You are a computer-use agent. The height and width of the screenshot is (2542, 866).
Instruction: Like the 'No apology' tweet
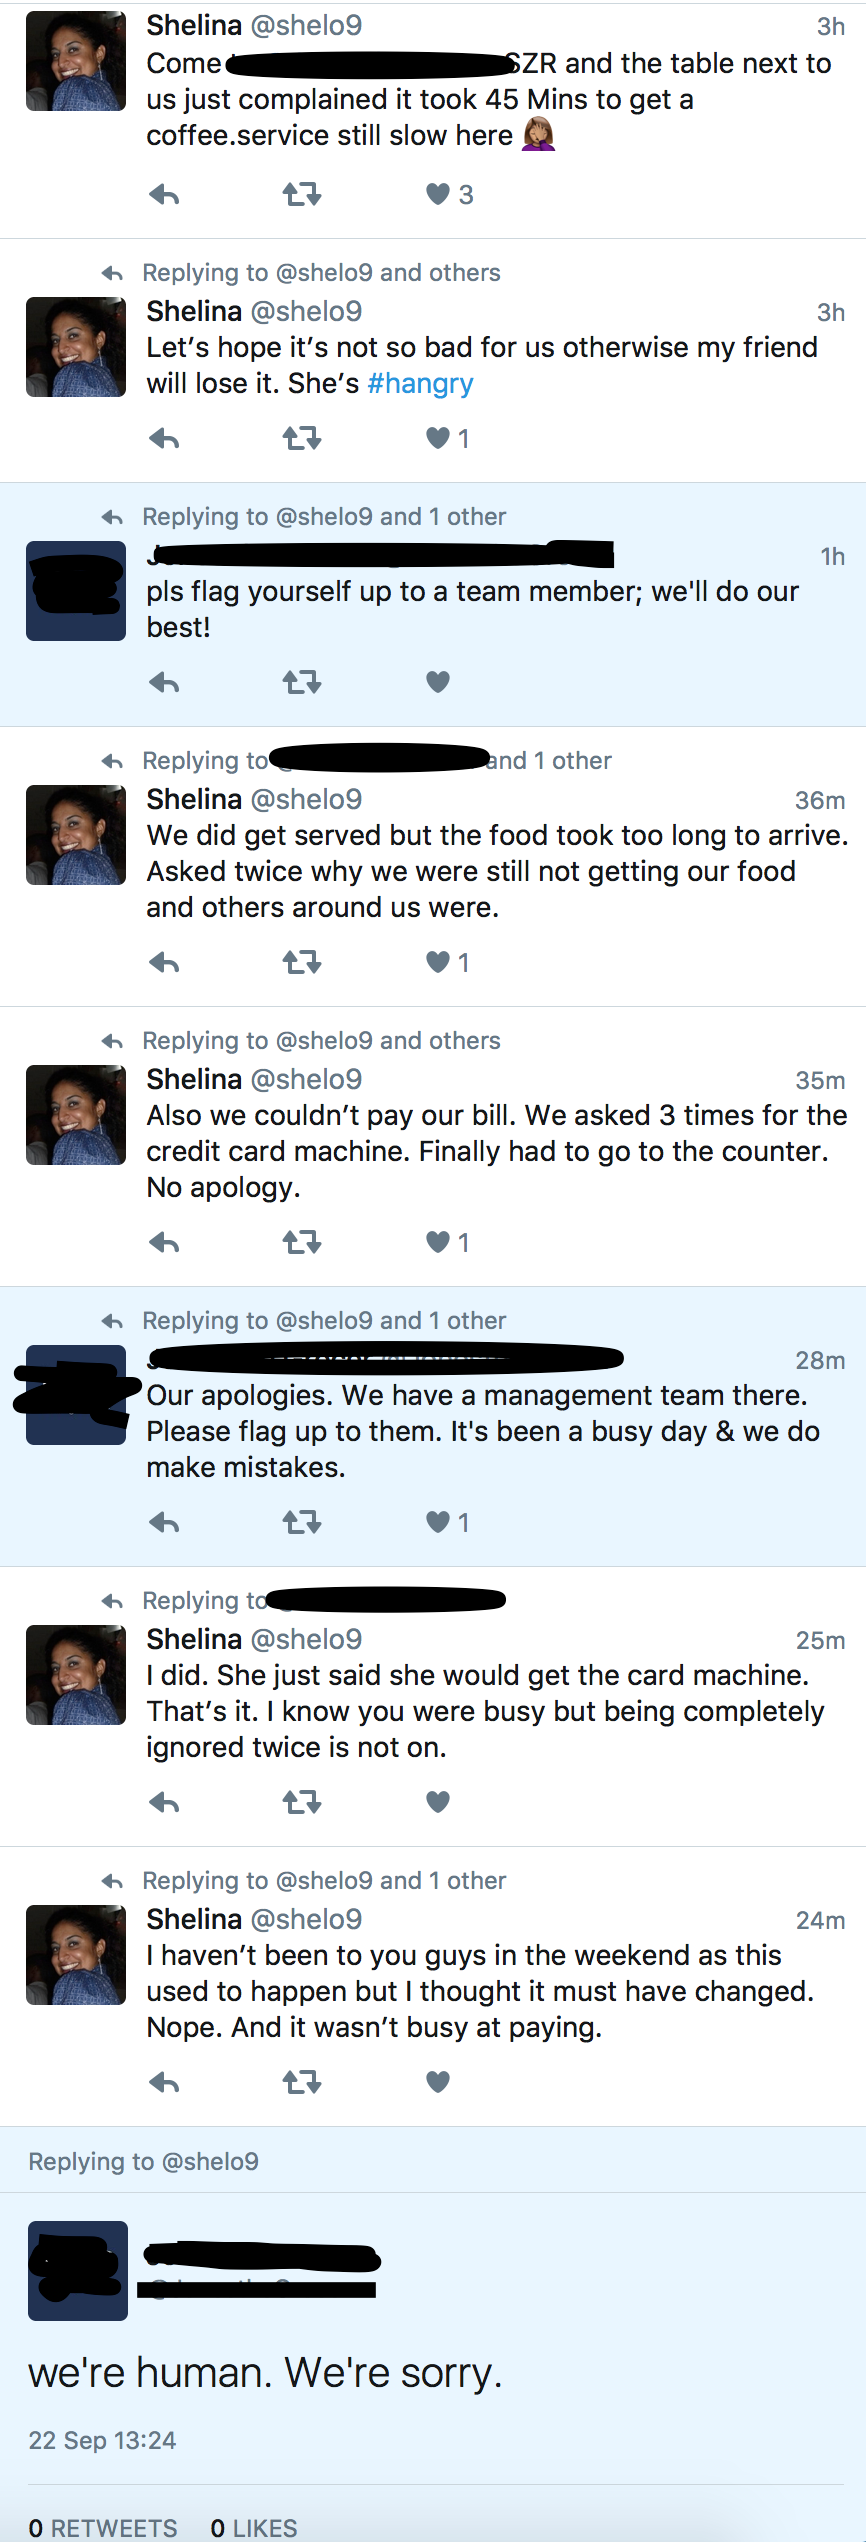pos(438,1242)
